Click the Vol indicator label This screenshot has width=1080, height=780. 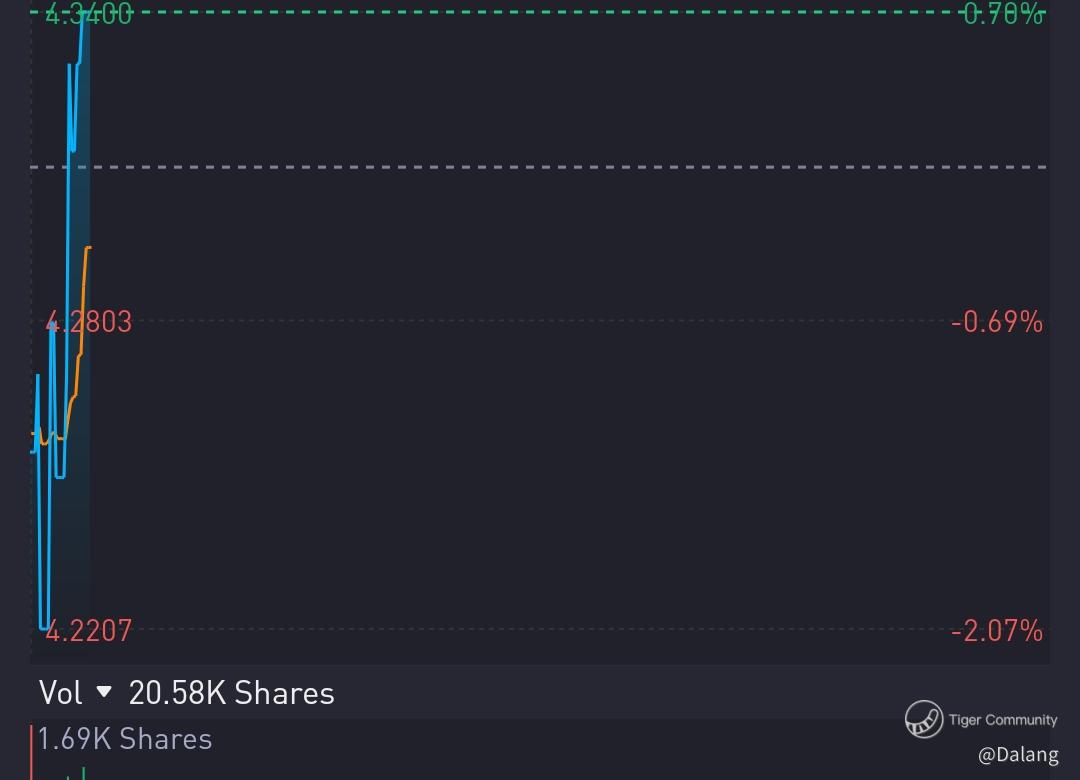click(60, 692)
